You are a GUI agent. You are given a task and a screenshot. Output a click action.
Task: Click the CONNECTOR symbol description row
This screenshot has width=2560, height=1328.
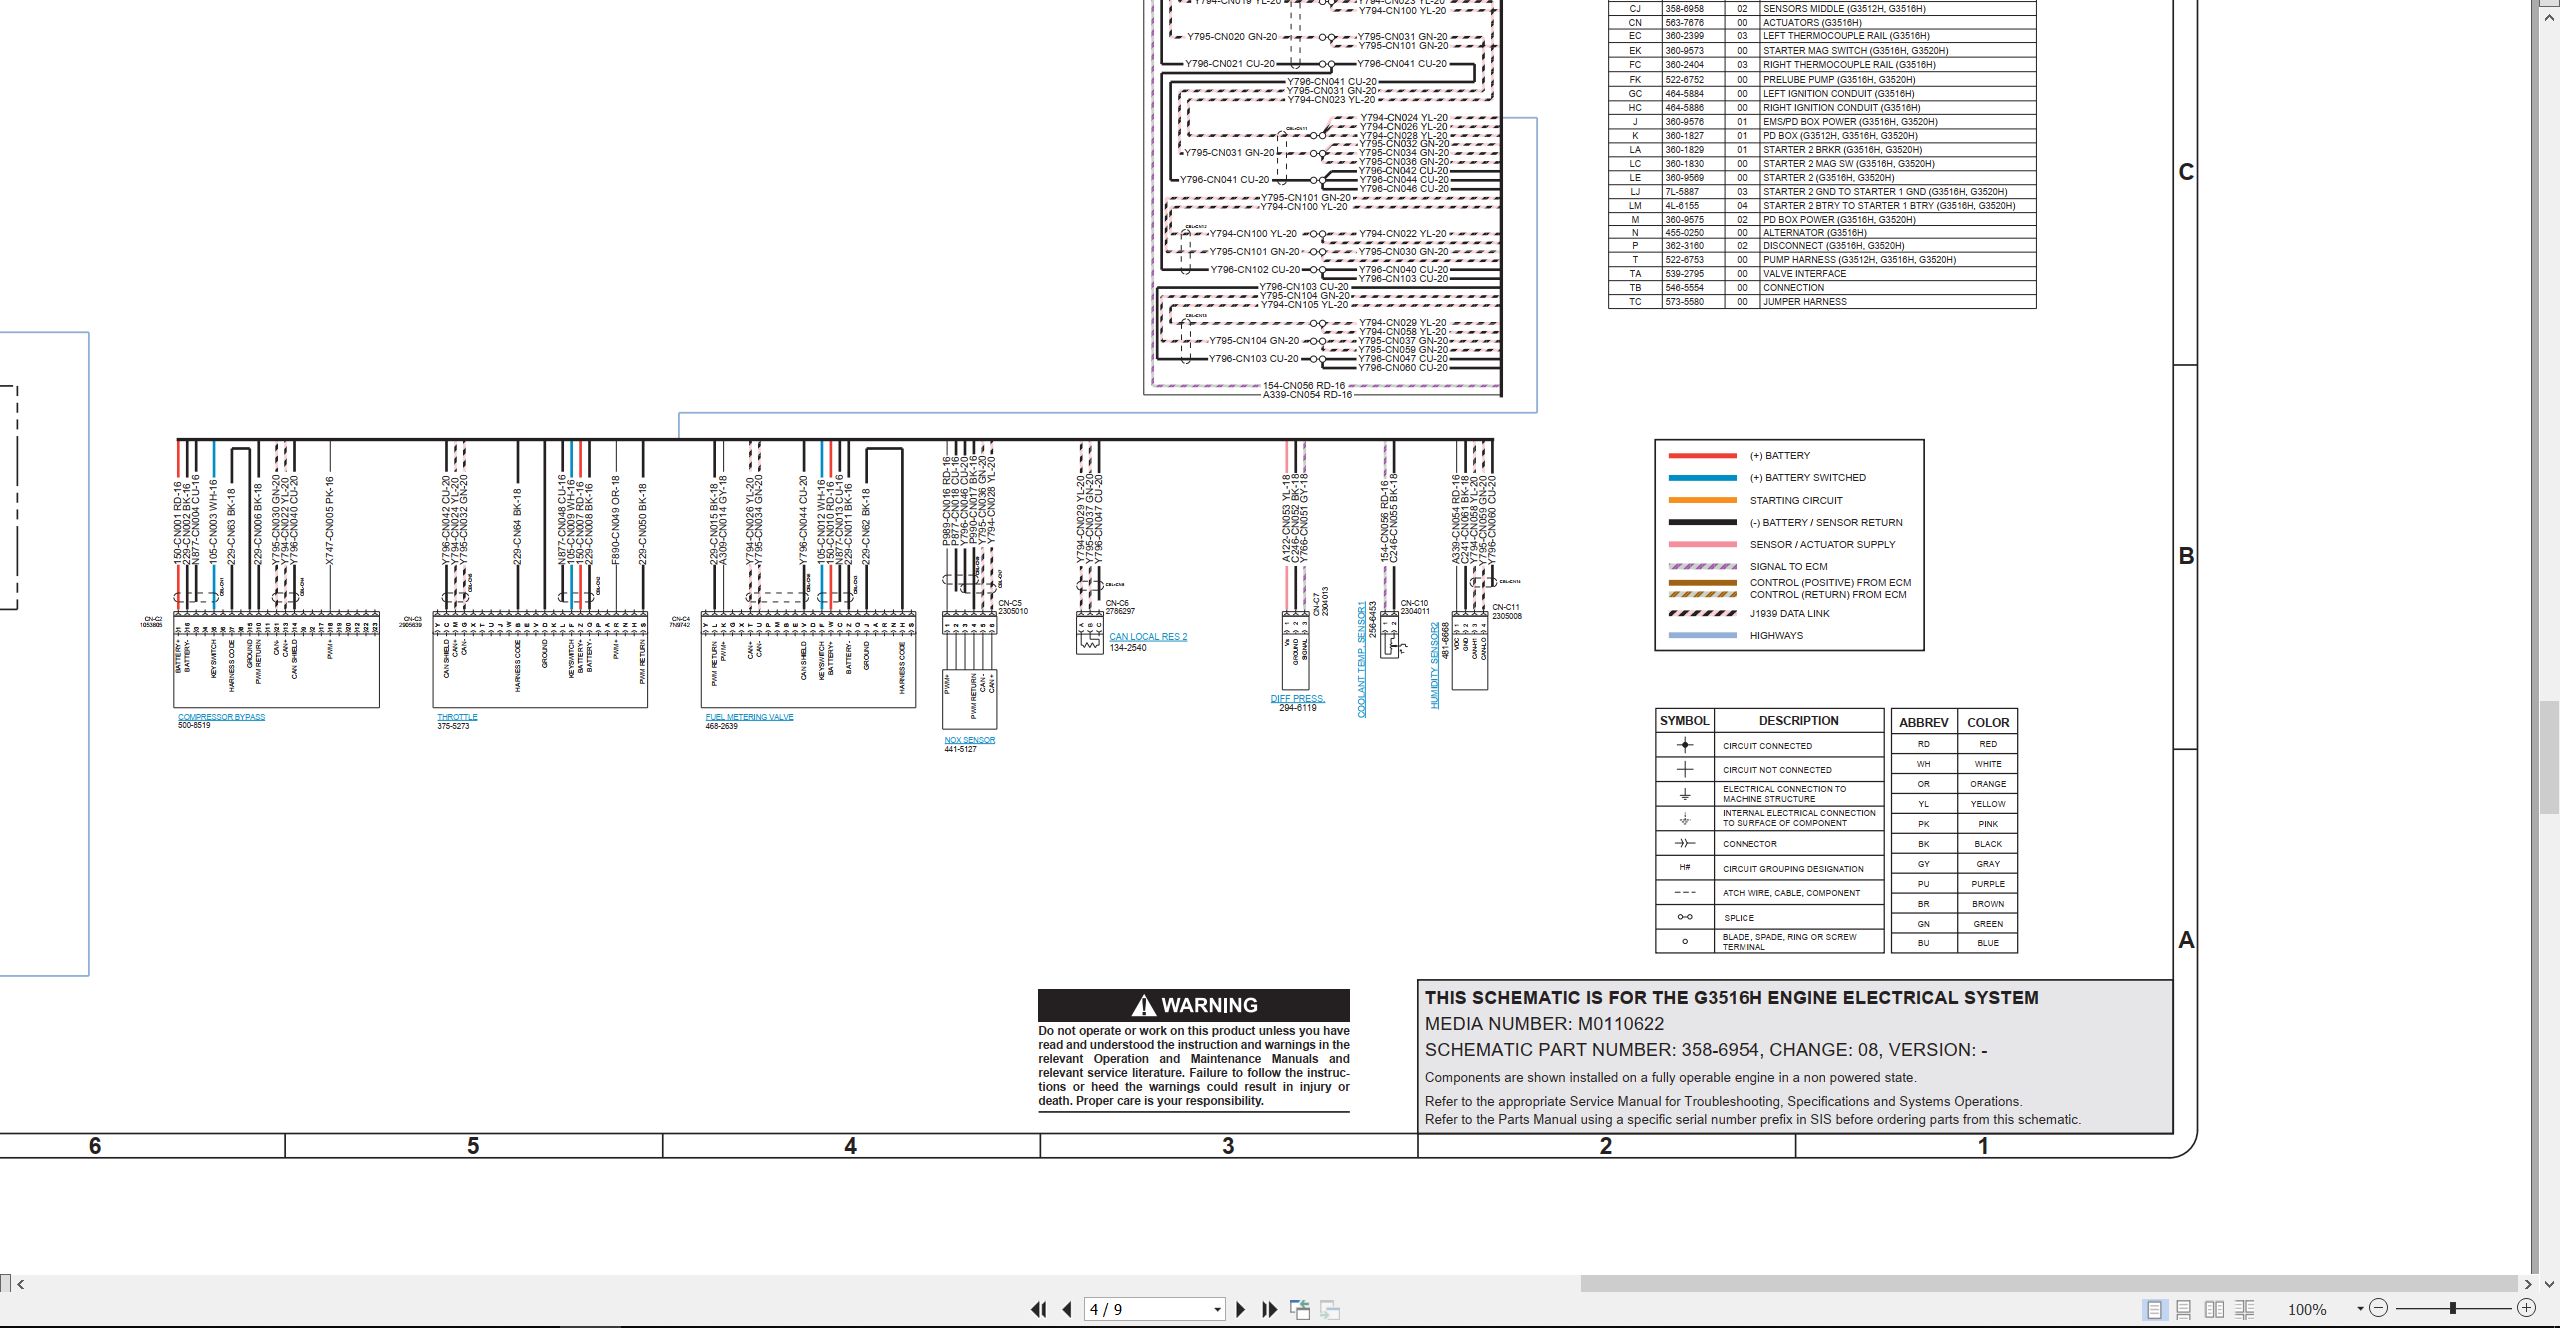tap(1770, 844)
